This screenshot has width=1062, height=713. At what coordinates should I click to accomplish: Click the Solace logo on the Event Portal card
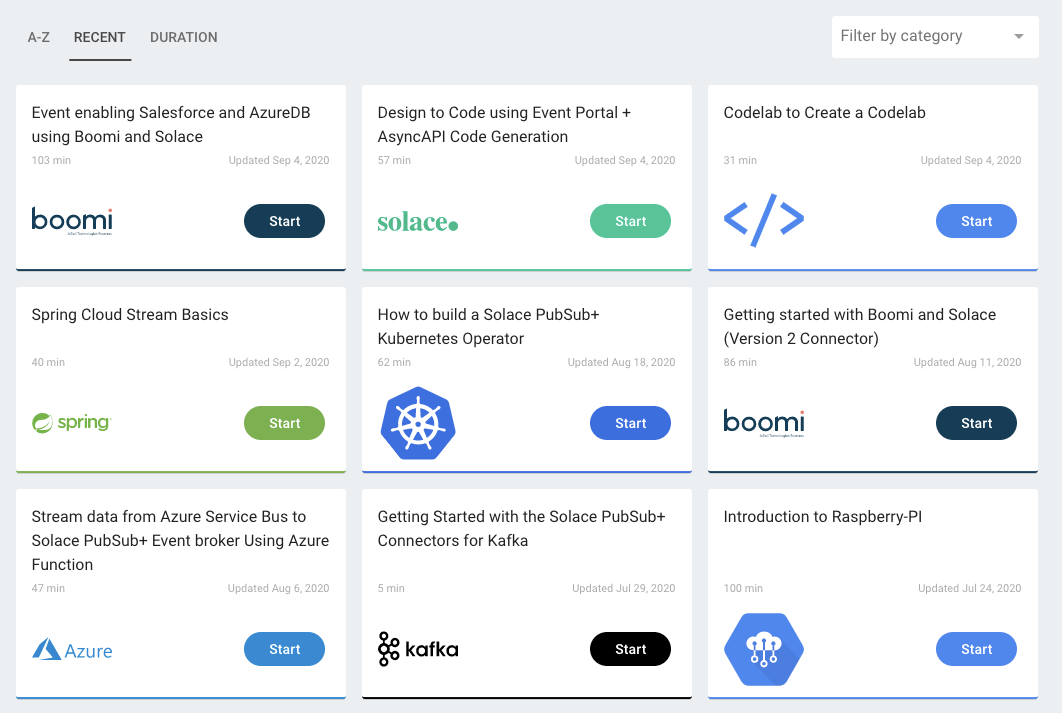pyautogui.click(x=417, y=221)
